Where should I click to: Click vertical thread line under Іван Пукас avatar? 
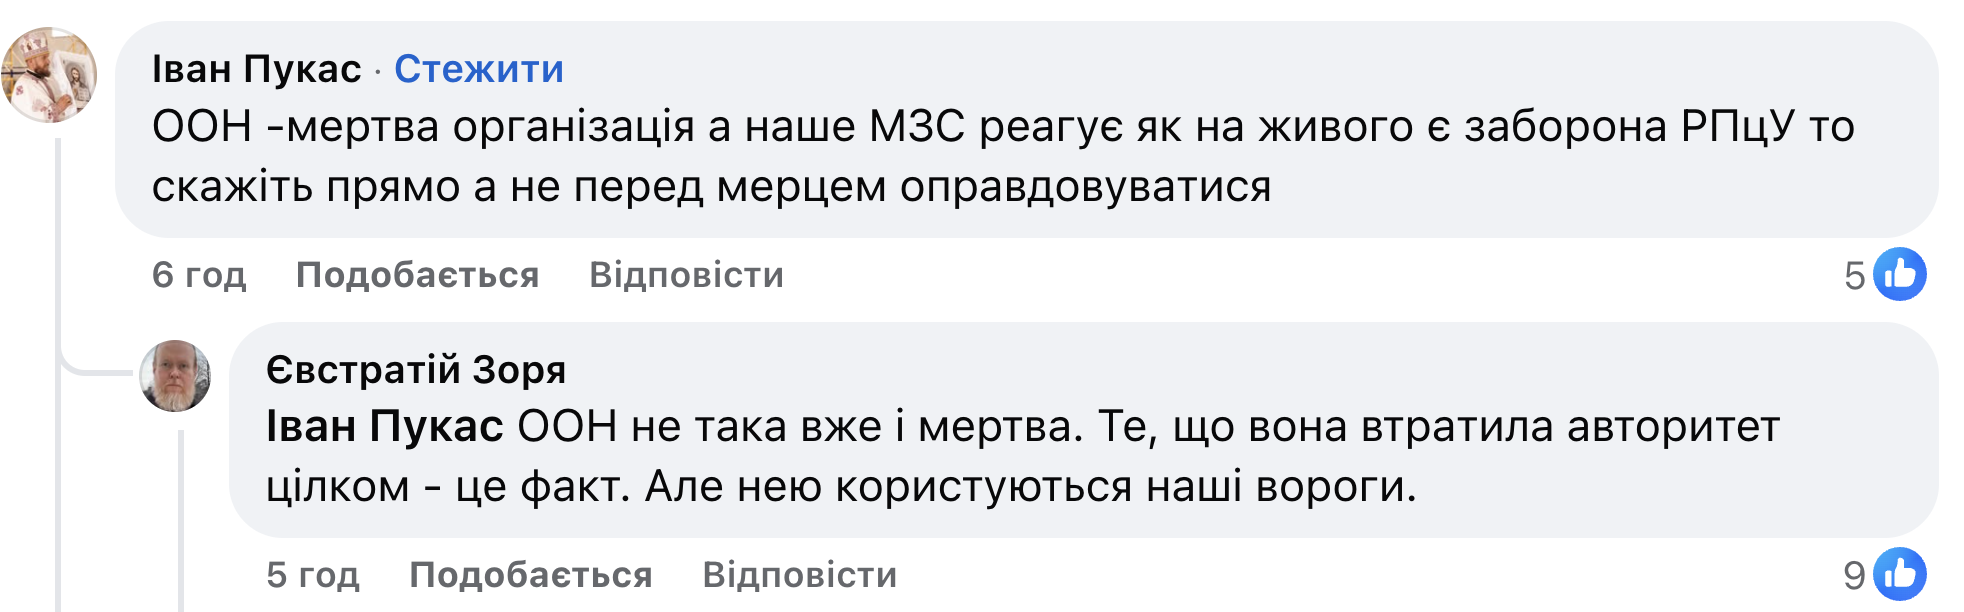tap(58, 250)
